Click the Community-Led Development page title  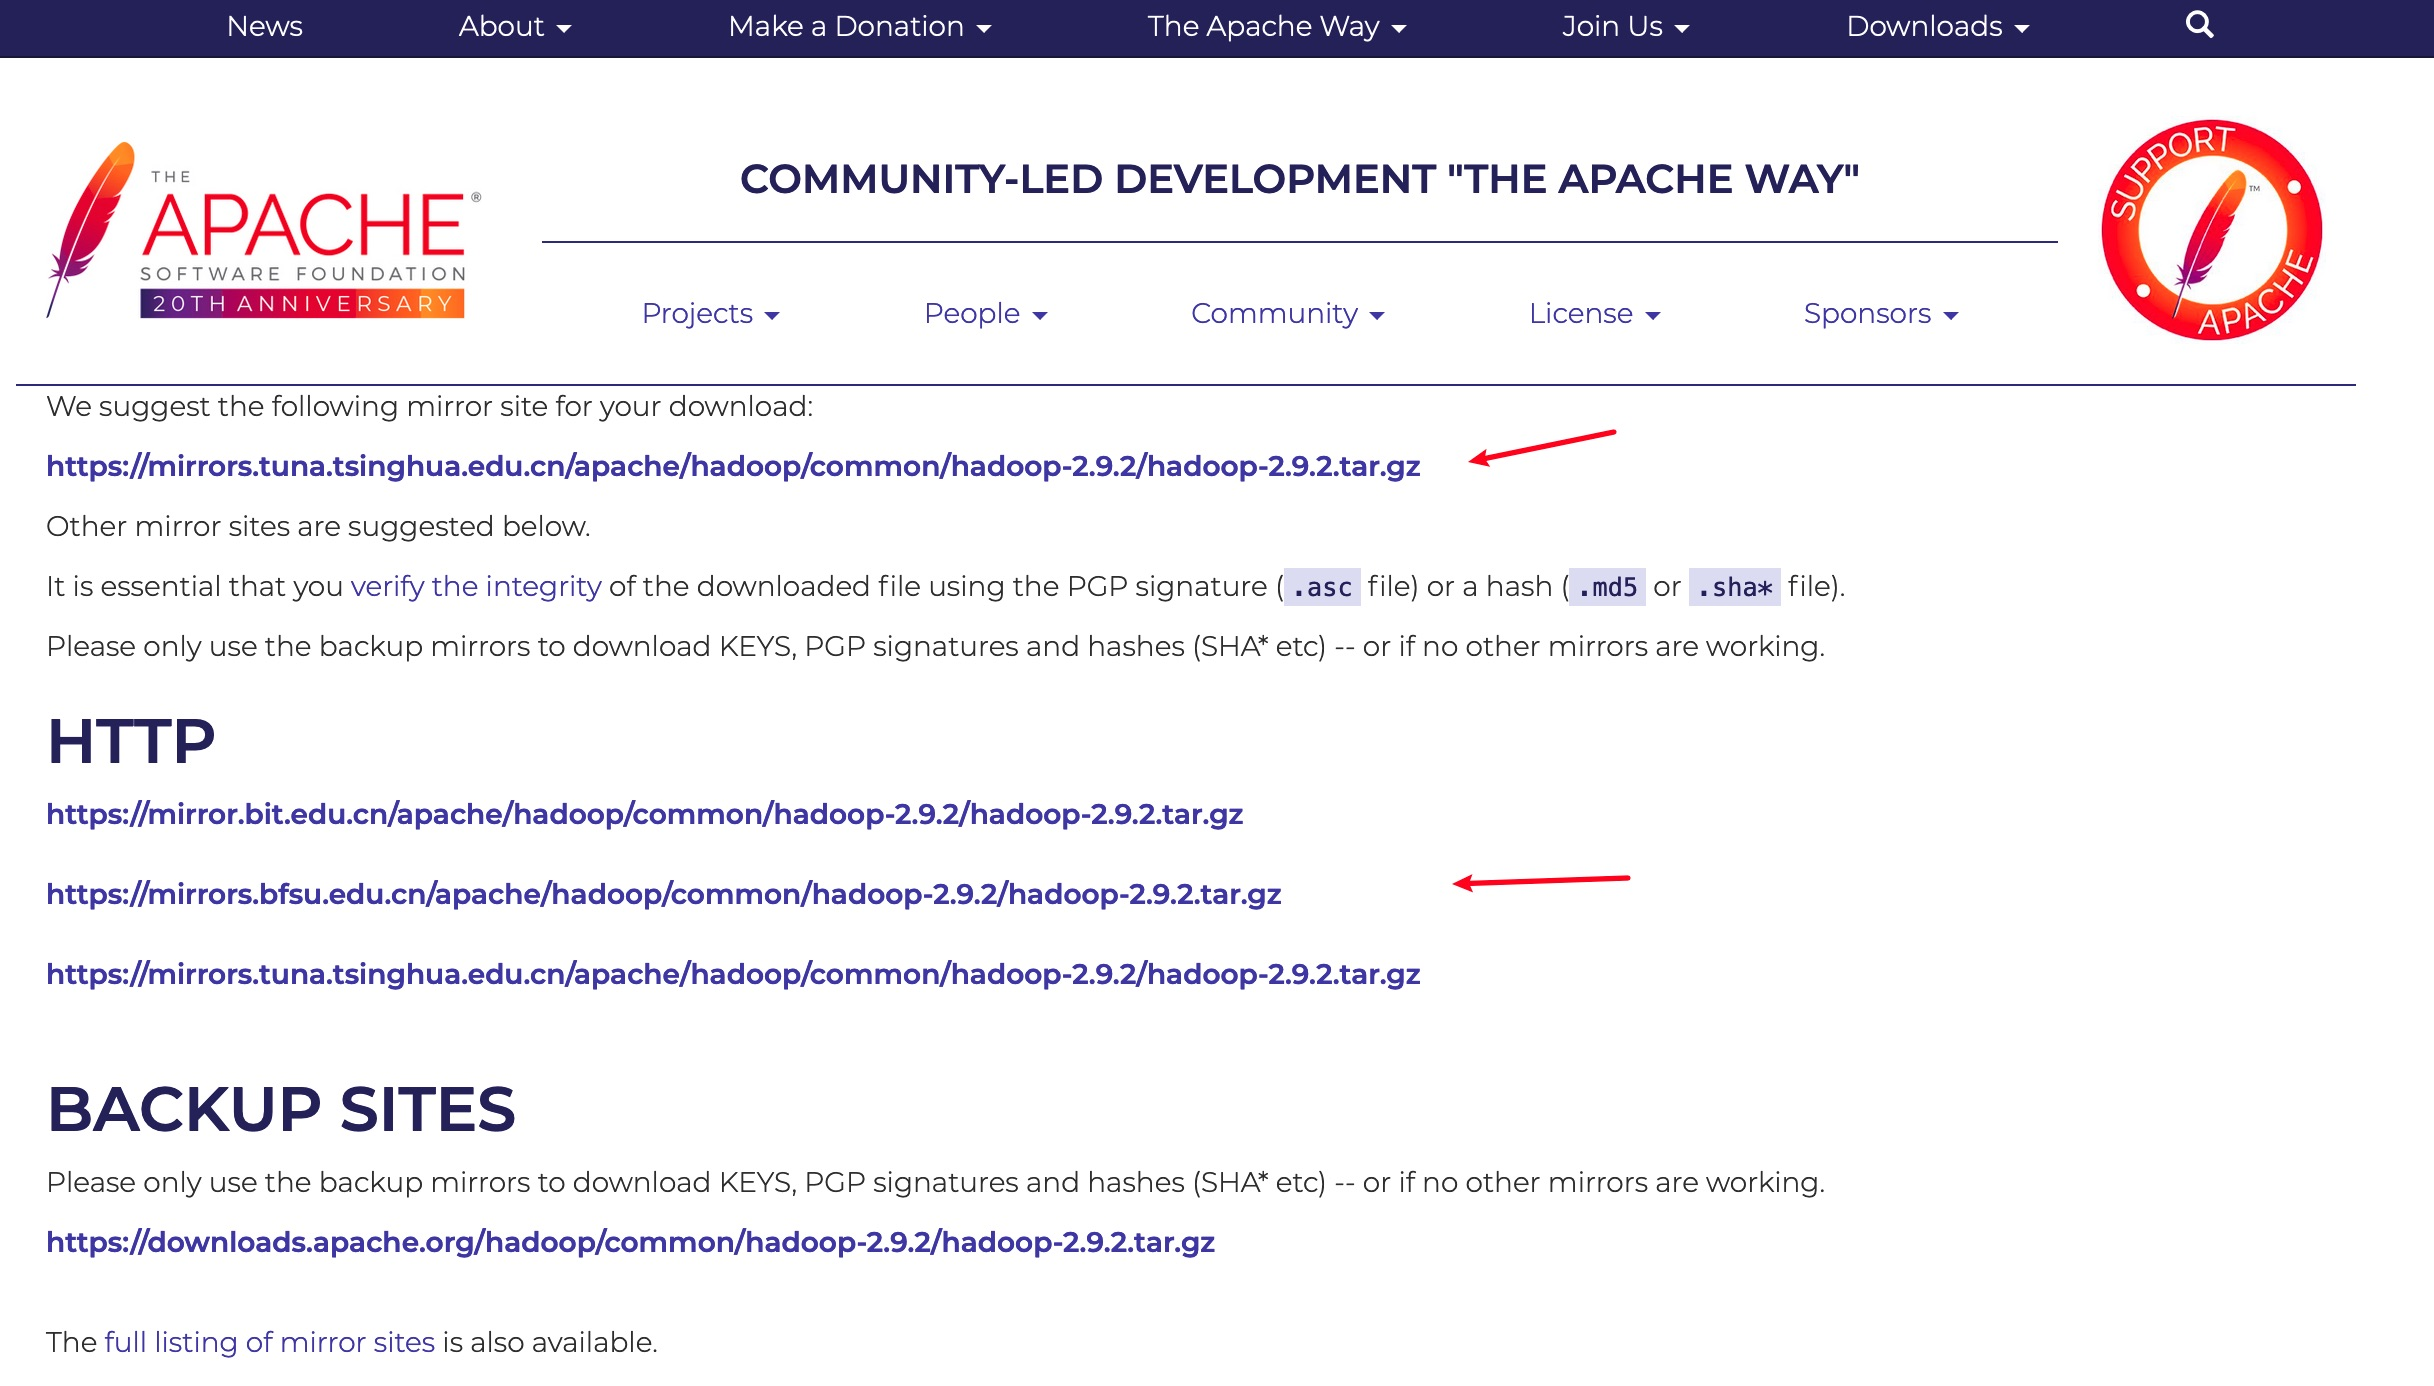pos(1300,179)
